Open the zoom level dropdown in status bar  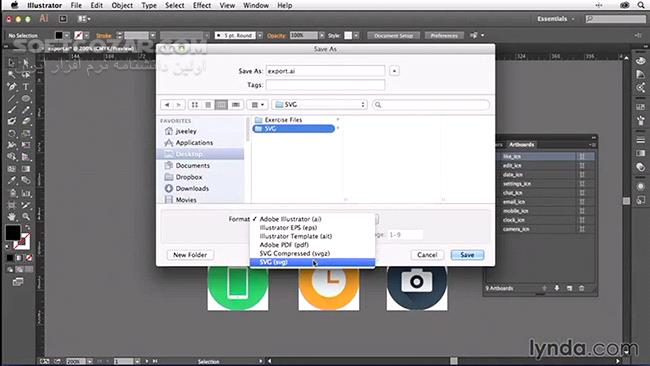90,361
